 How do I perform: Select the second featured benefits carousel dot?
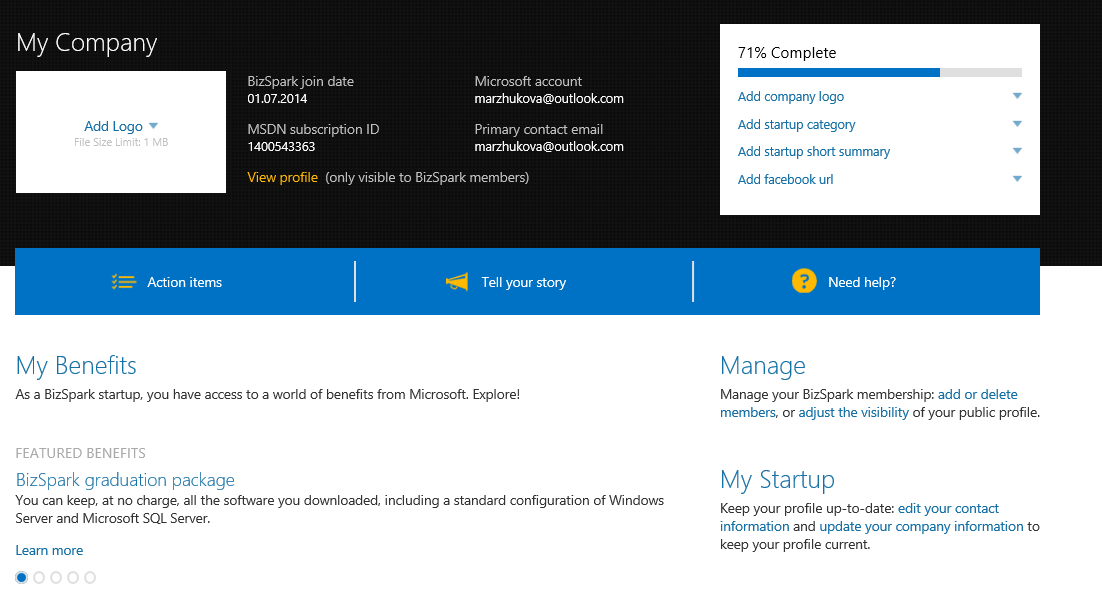pos(39,577)
